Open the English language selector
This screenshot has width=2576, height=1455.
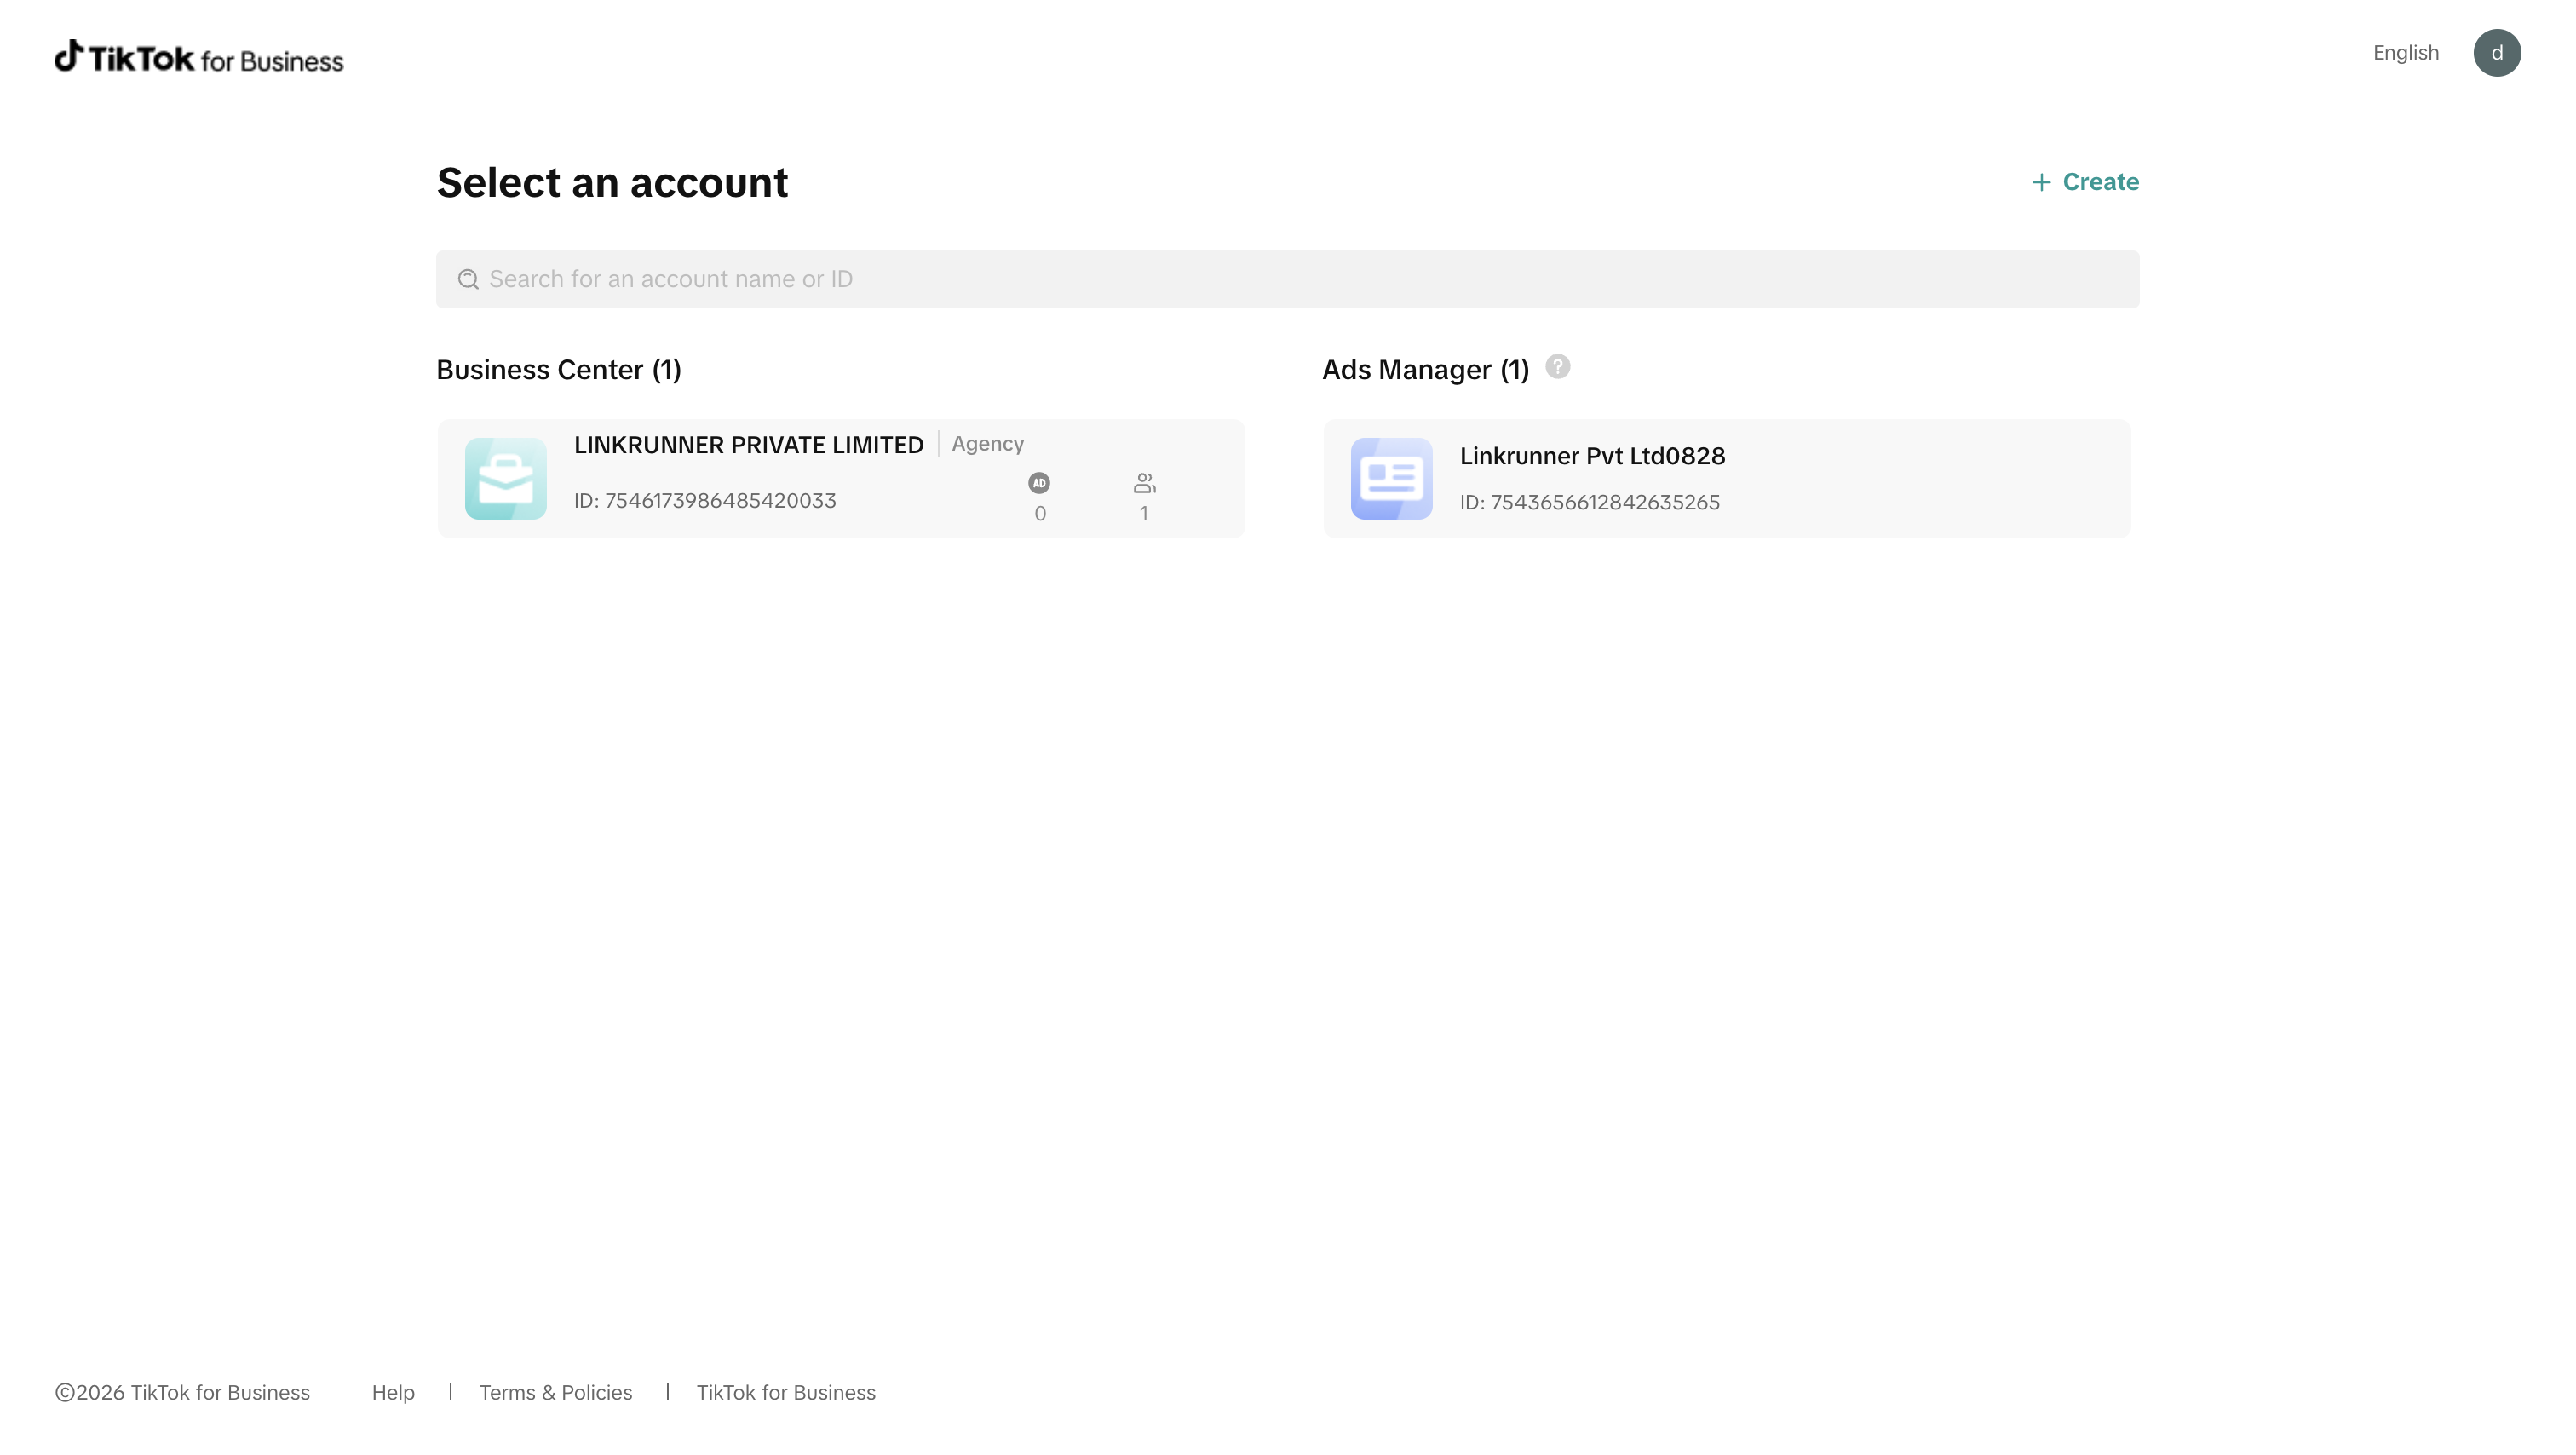2405,53
